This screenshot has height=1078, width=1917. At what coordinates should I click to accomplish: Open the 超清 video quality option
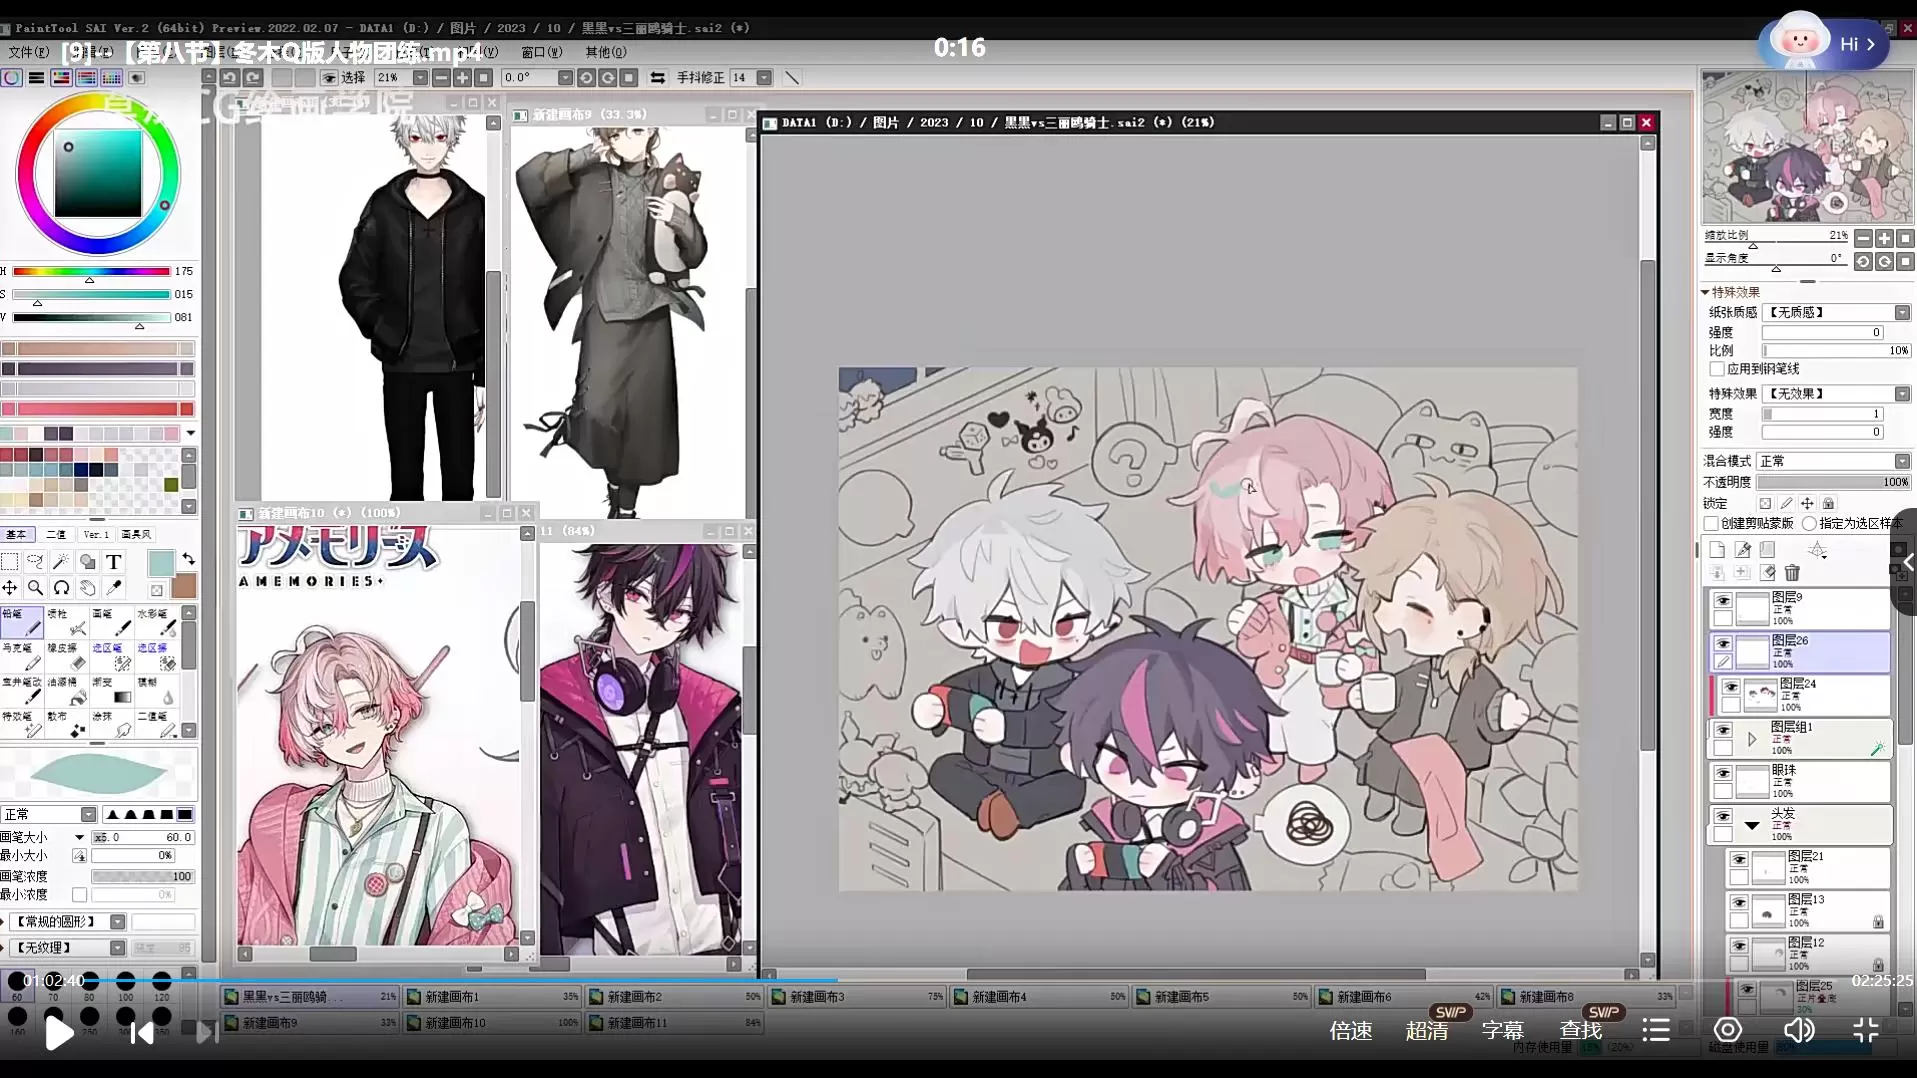(x=1427, y=1031)
